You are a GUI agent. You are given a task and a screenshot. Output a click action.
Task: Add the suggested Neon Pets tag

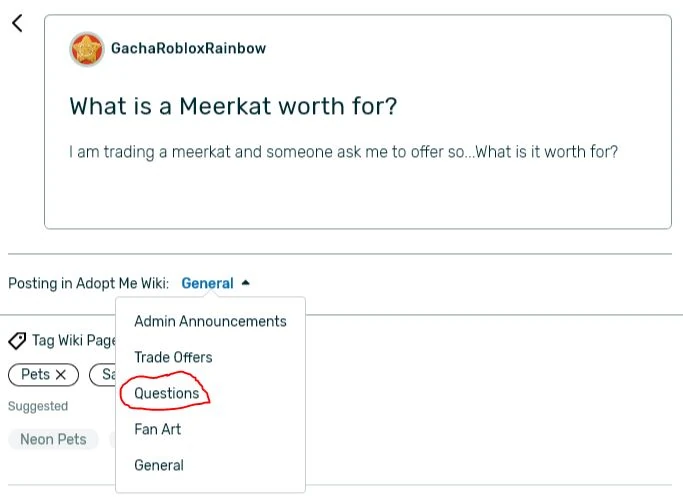[x=53, y=439]
